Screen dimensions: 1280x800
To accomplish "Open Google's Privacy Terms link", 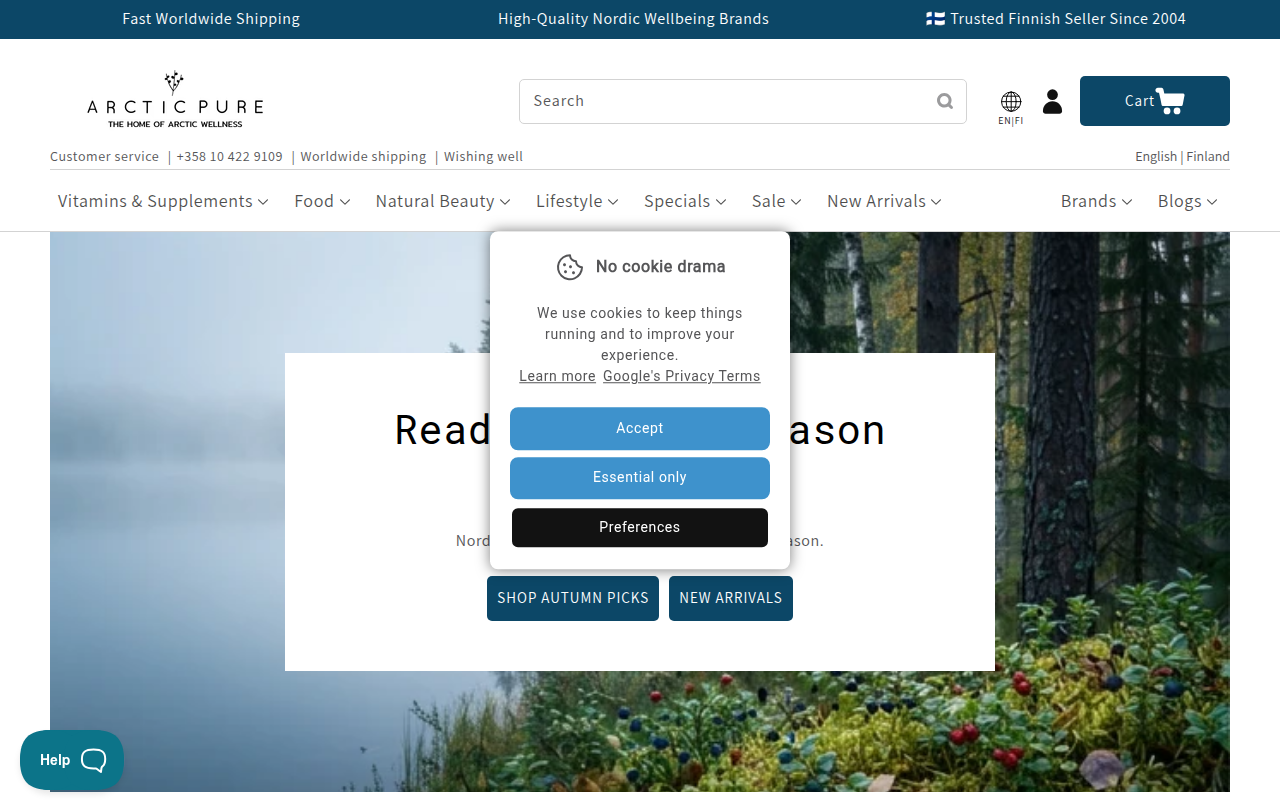I will coord(681,376).
